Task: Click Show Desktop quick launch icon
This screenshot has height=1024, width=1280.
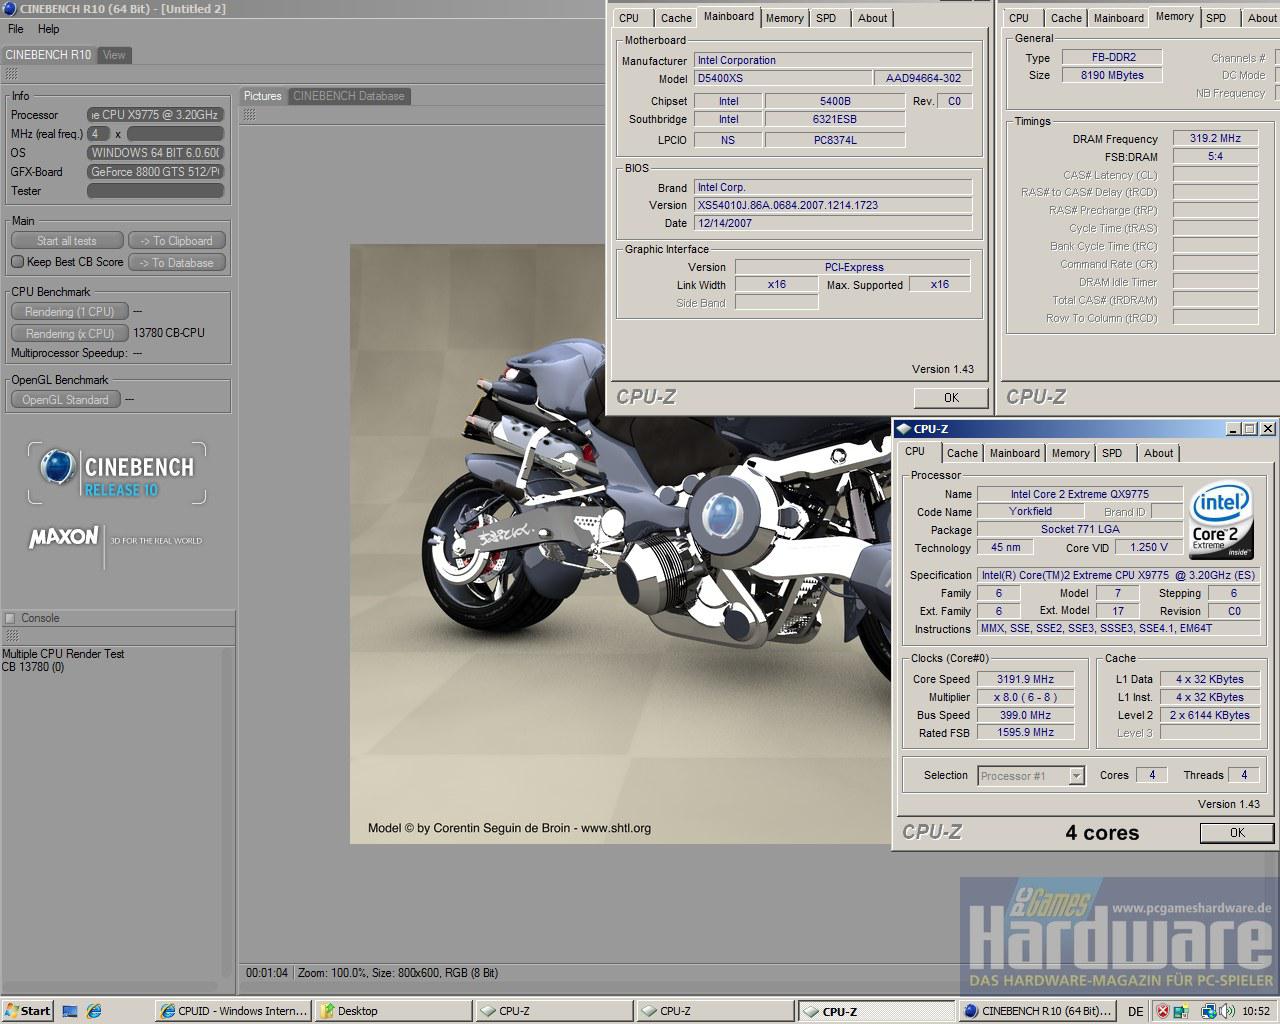Action: tap(70, 1011)
